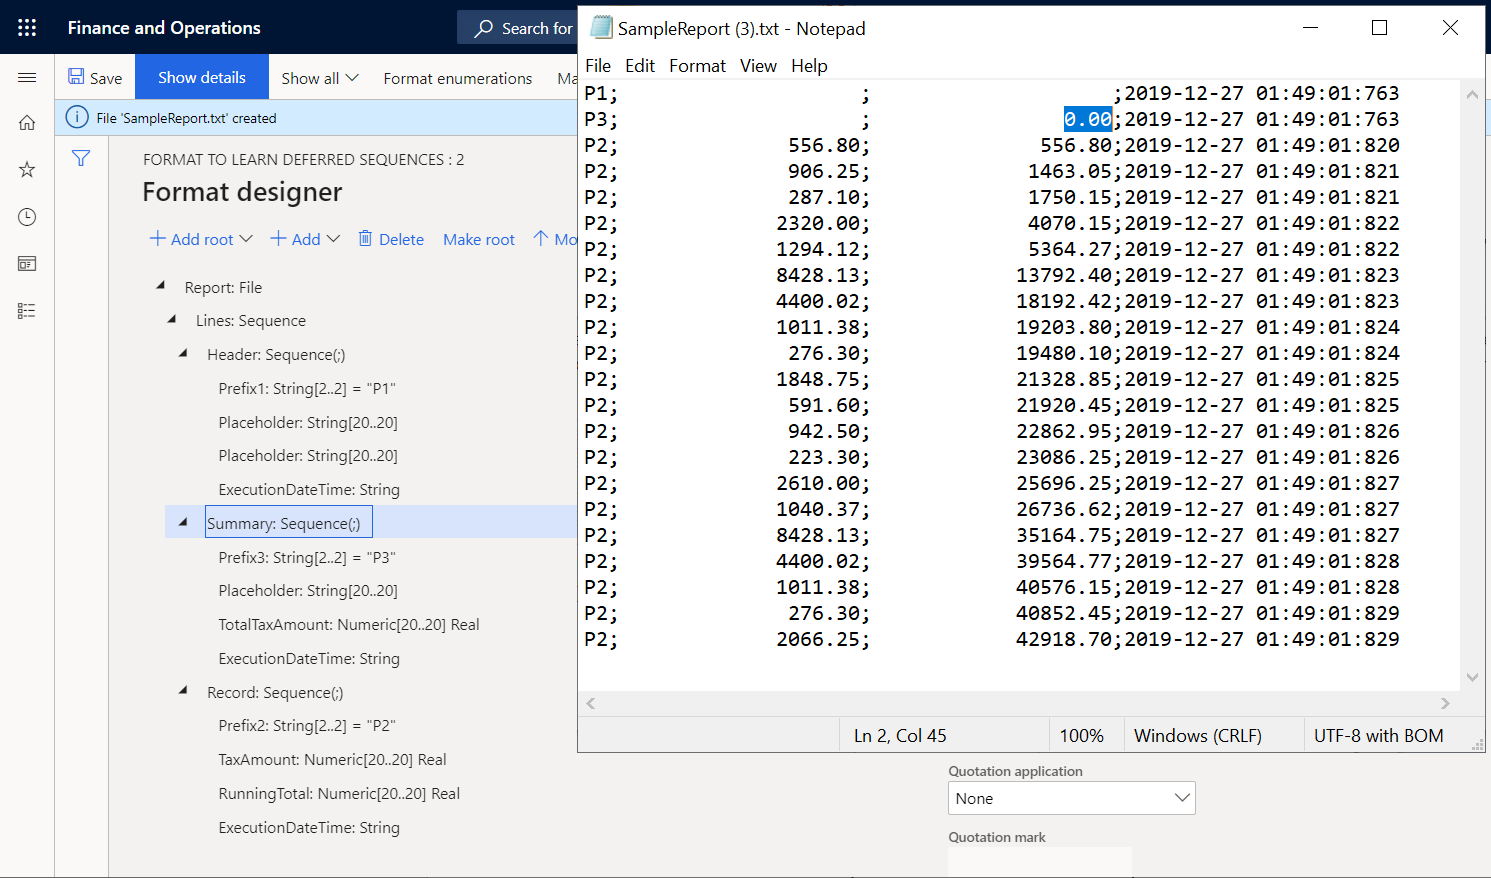Open the Quotation application dropdown

click(x=1070, y=798)
